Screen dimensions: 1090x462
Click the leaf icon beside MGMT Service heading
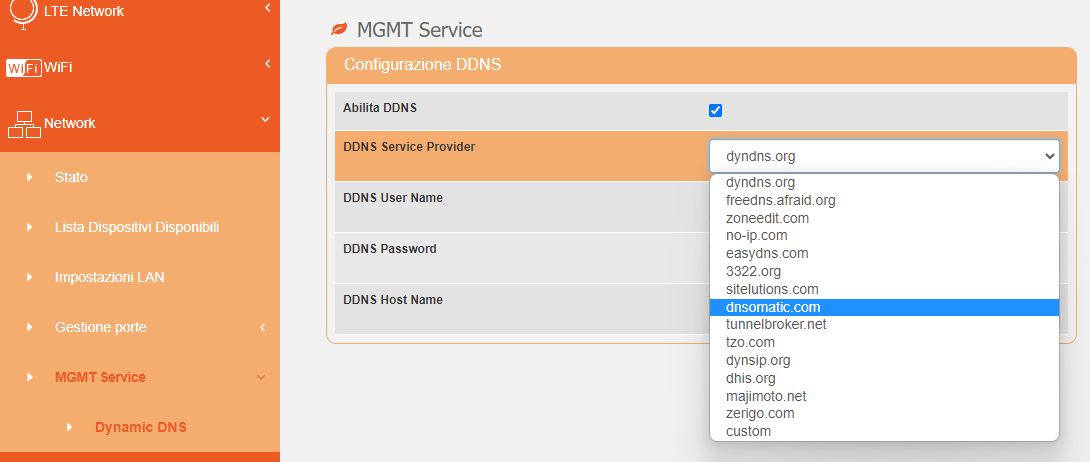[x=340, y=30]
